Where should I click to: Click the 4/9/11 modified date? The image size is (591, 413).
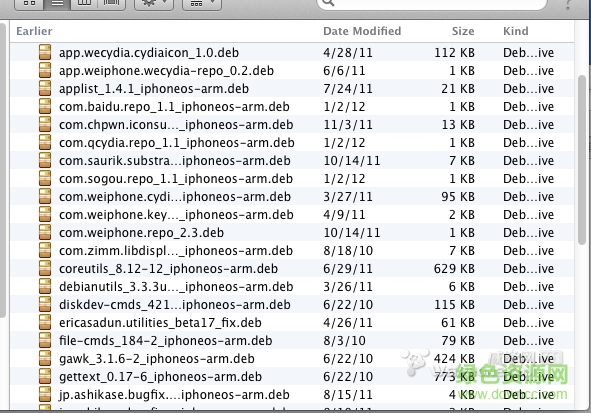coord(344,215)
